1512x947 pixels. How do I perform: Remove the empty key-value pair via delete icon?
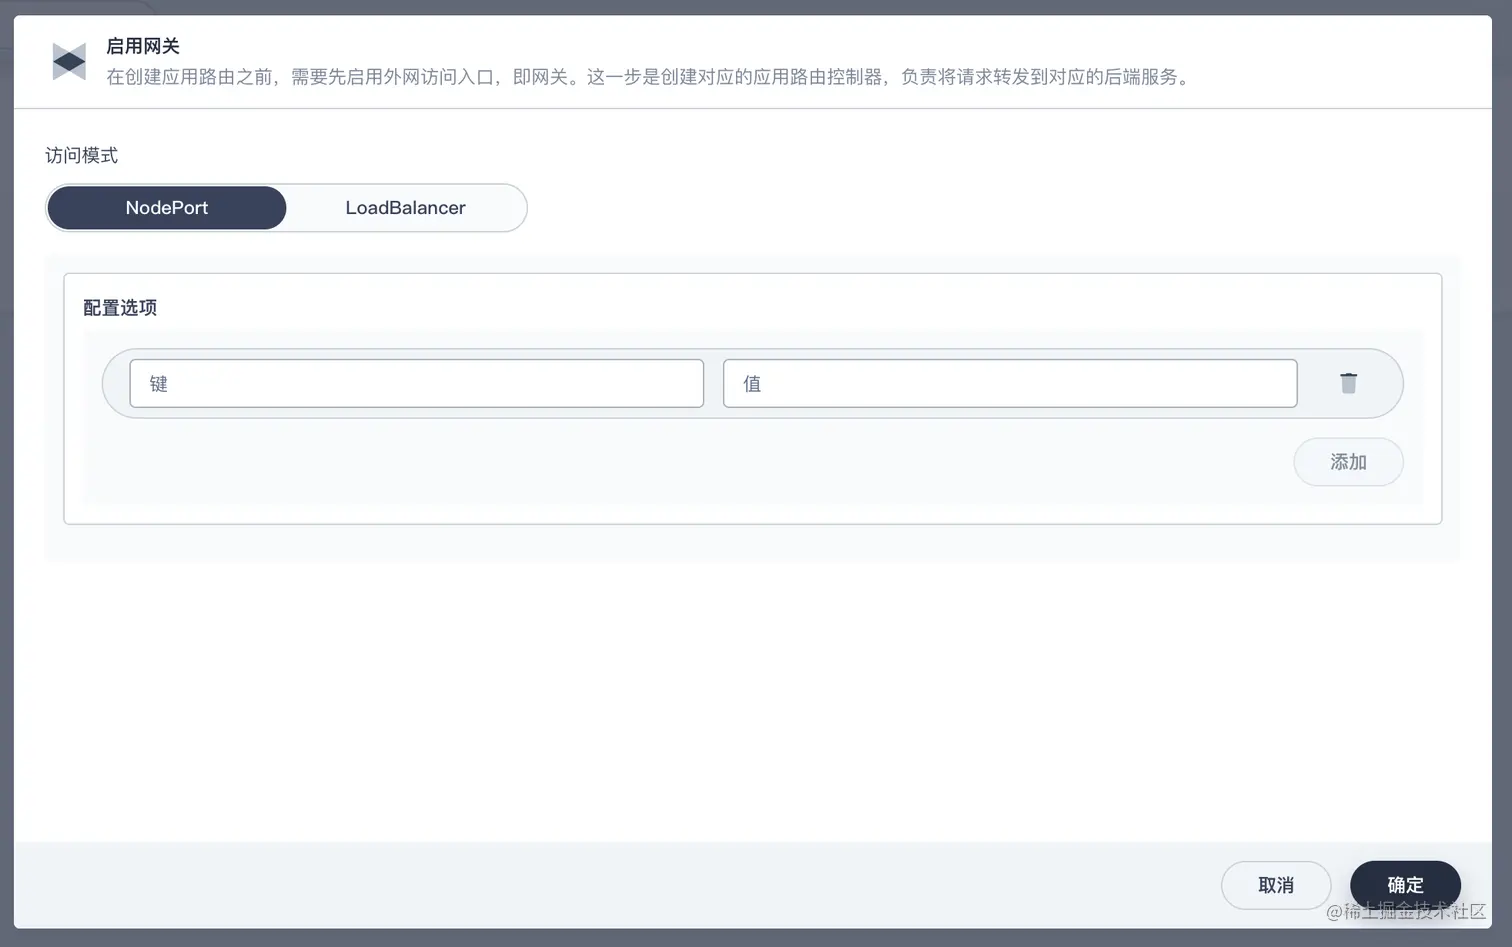click(1348, 382)
